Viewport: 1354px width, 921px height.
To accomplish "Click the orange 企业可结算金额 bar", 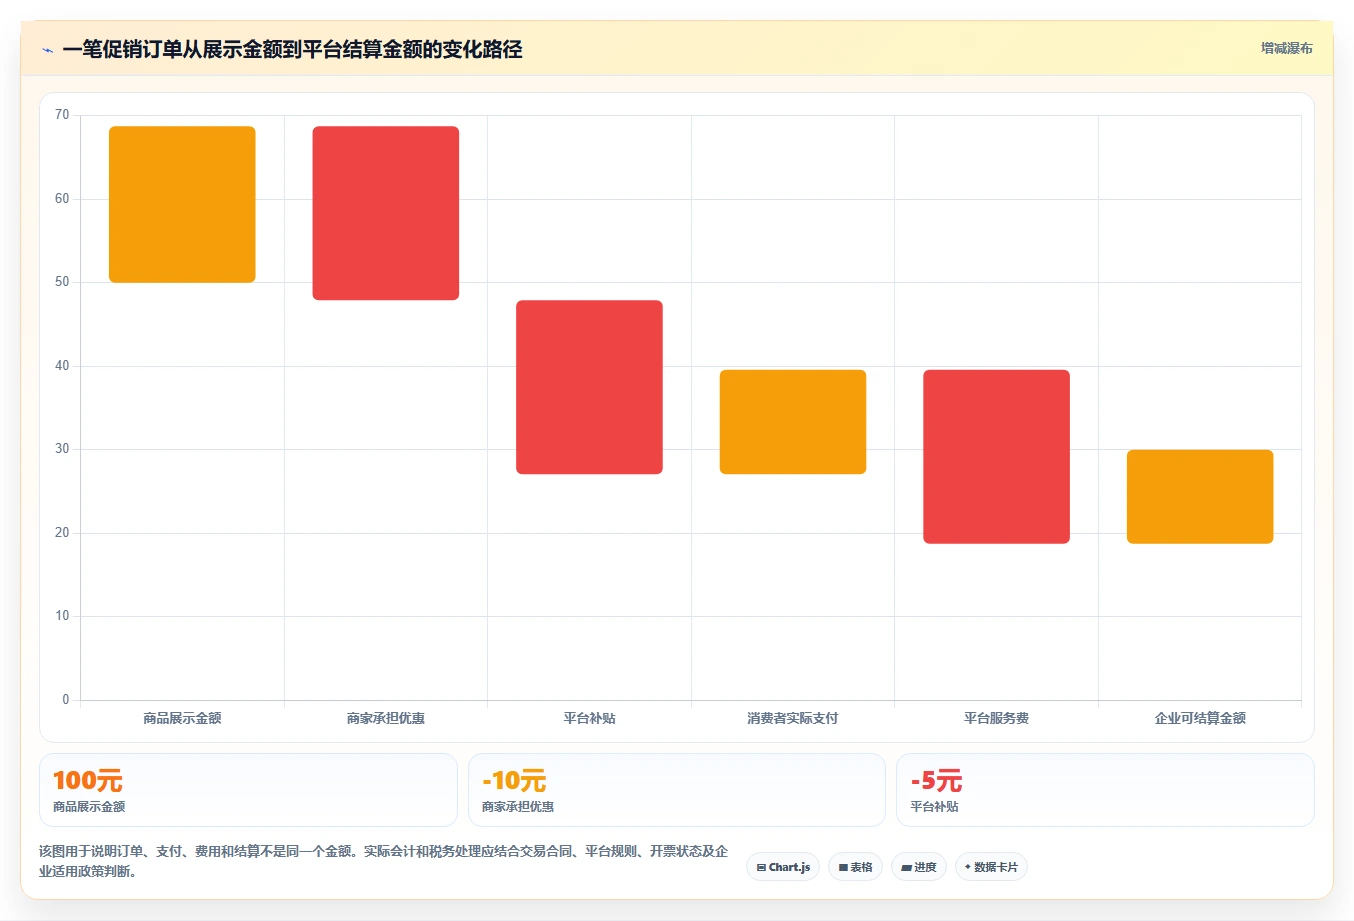I will 1200,497.
